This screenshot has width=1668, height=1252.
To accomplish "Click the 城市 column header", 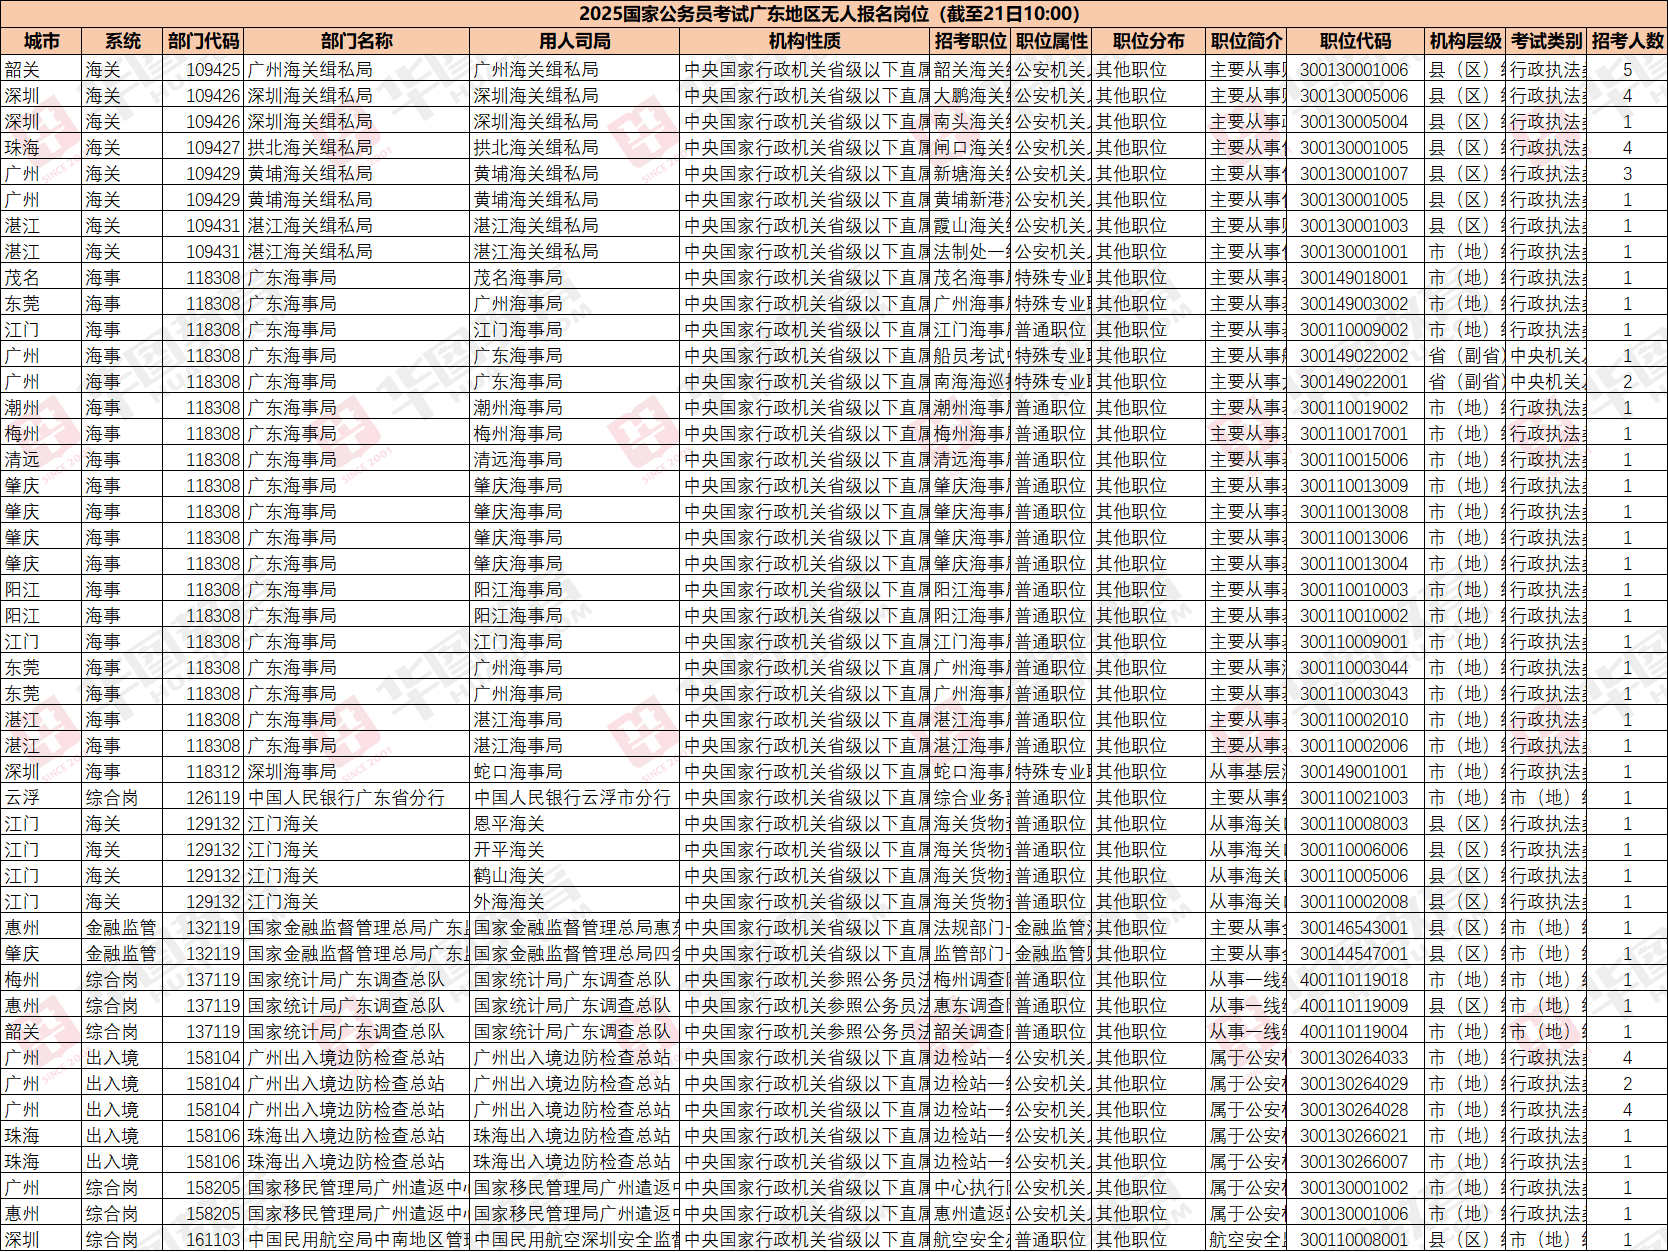I will (x=41, y=41).
